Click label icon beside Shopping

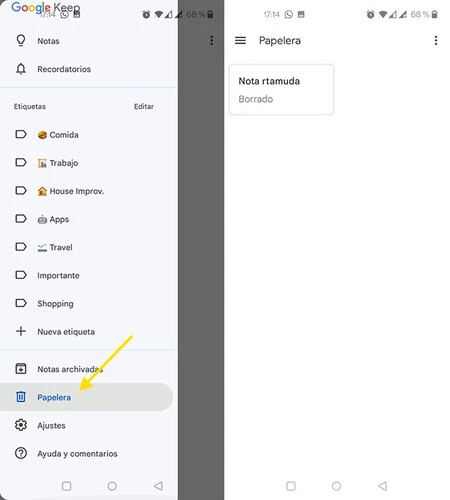pyautogui.click(x=21, y=303)
